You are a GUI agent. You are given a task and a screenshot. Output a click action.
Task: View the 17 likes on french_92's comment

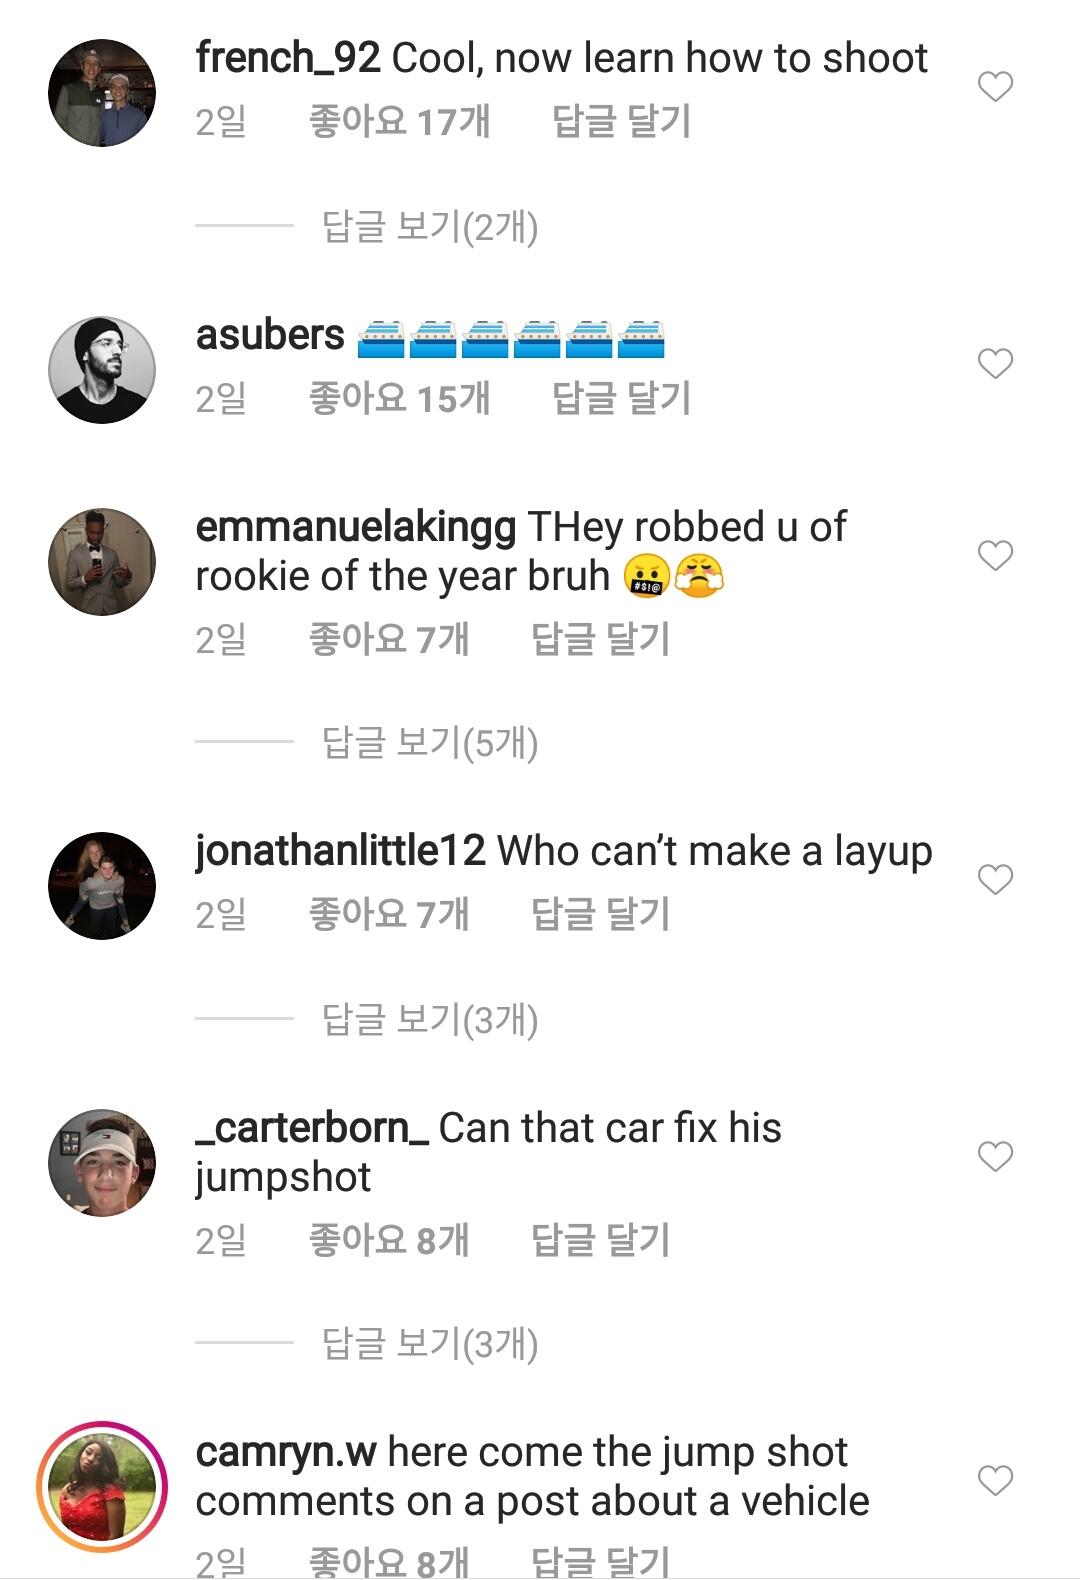point(399,122)
